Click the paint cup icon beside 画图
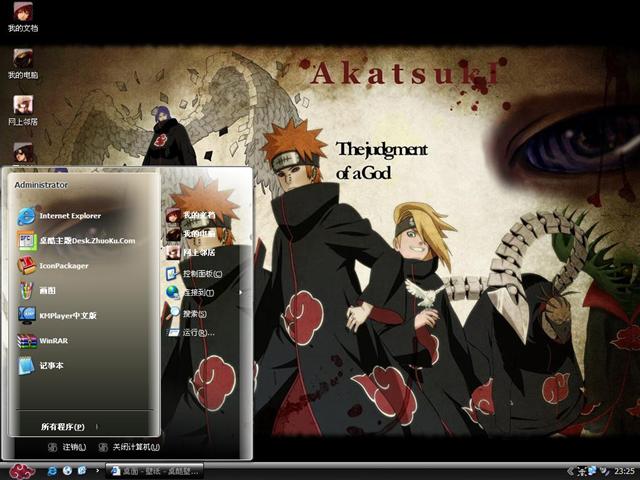 click(x=27, y=291)
